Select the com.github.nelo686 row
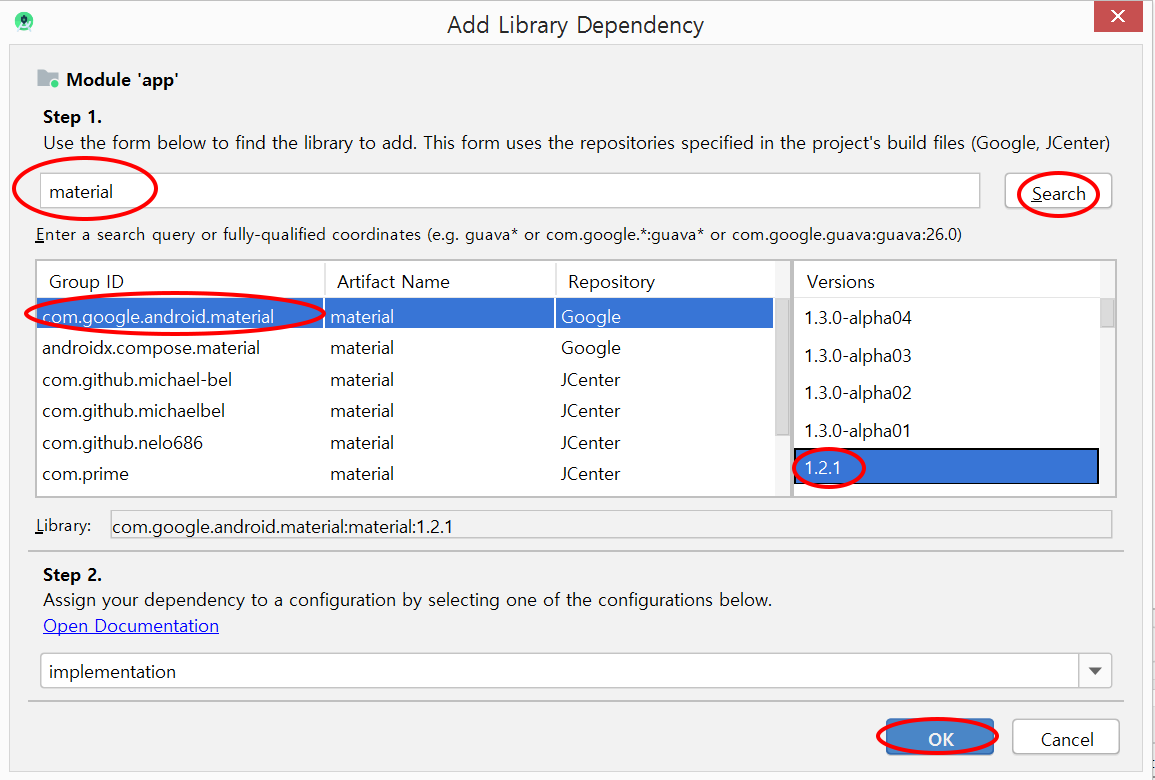This screenshot has height=780, width=1155. coord(405,443)
